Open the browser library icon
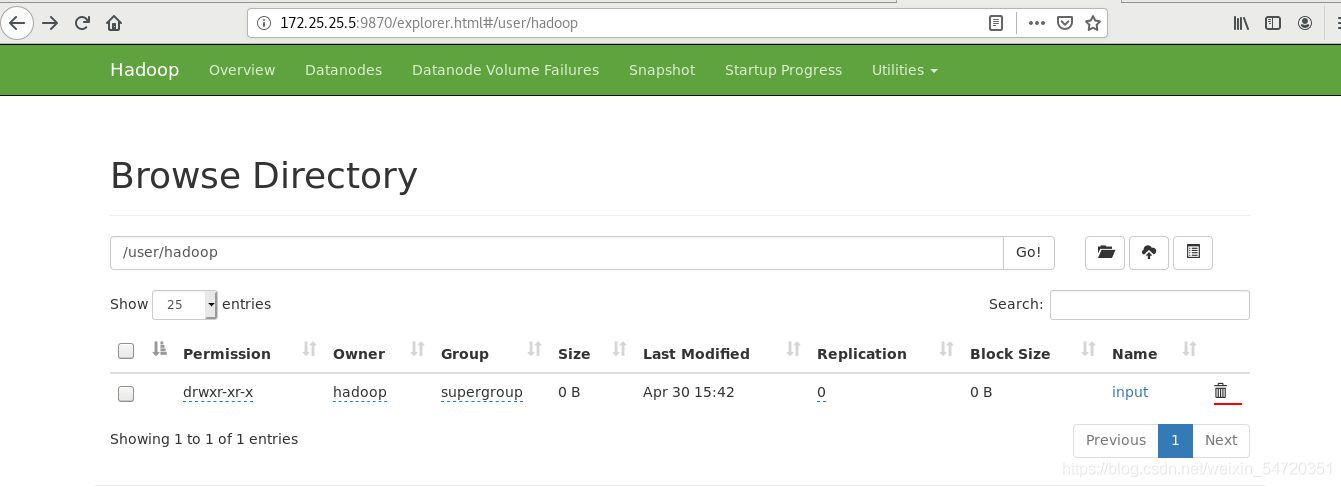The height and width of the screenshot is (487, 1341). click(1241, 22)
